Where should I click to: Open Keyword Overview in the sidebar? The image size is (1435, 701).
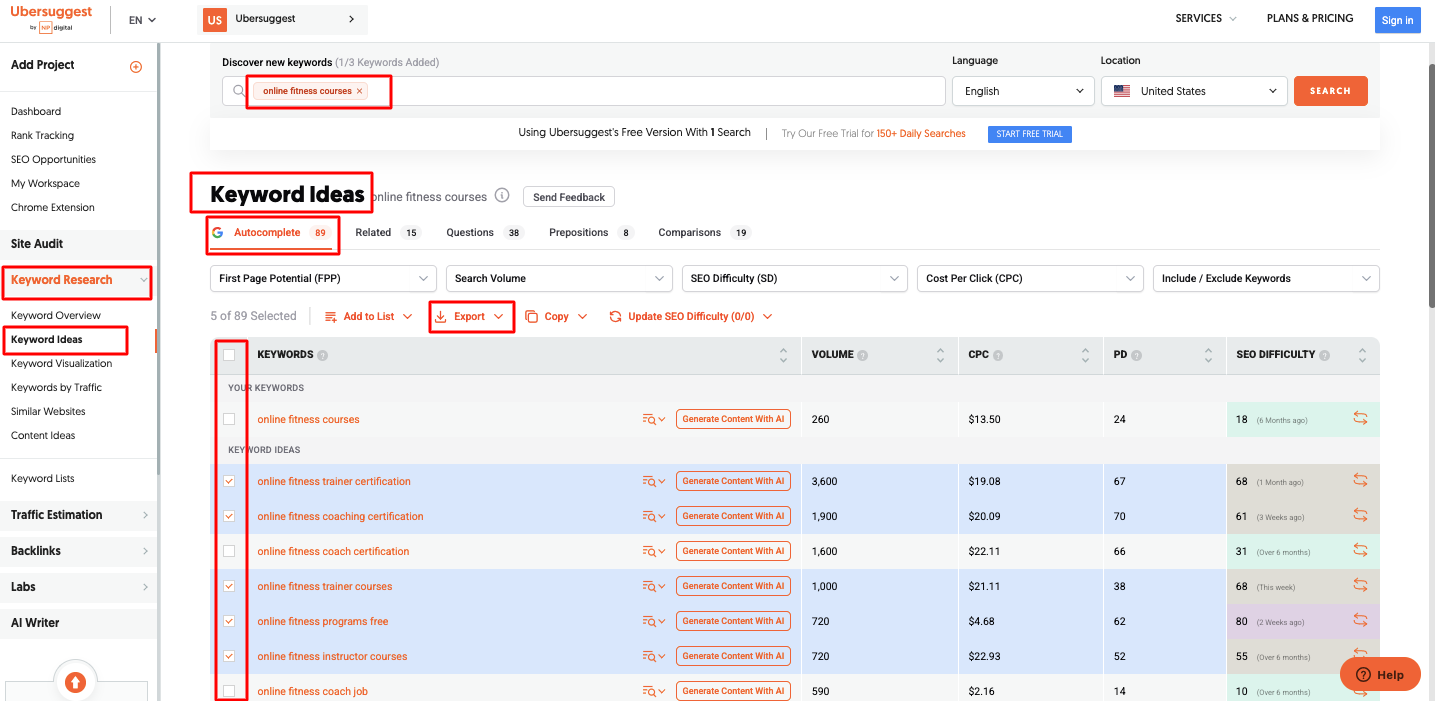[56, 316]
